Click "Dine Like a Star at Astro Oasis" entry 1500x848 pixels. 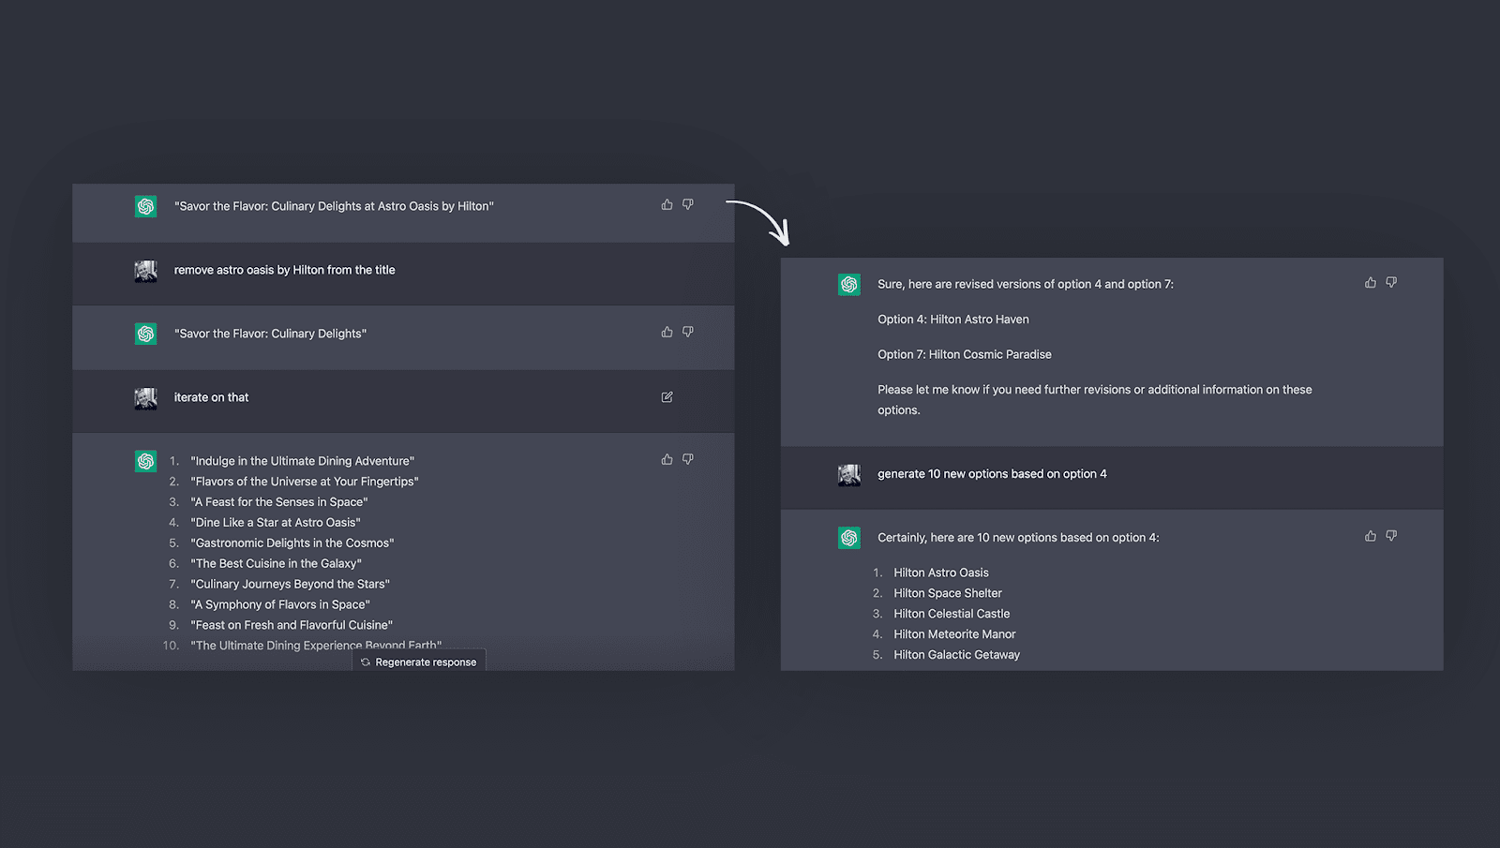276,523
